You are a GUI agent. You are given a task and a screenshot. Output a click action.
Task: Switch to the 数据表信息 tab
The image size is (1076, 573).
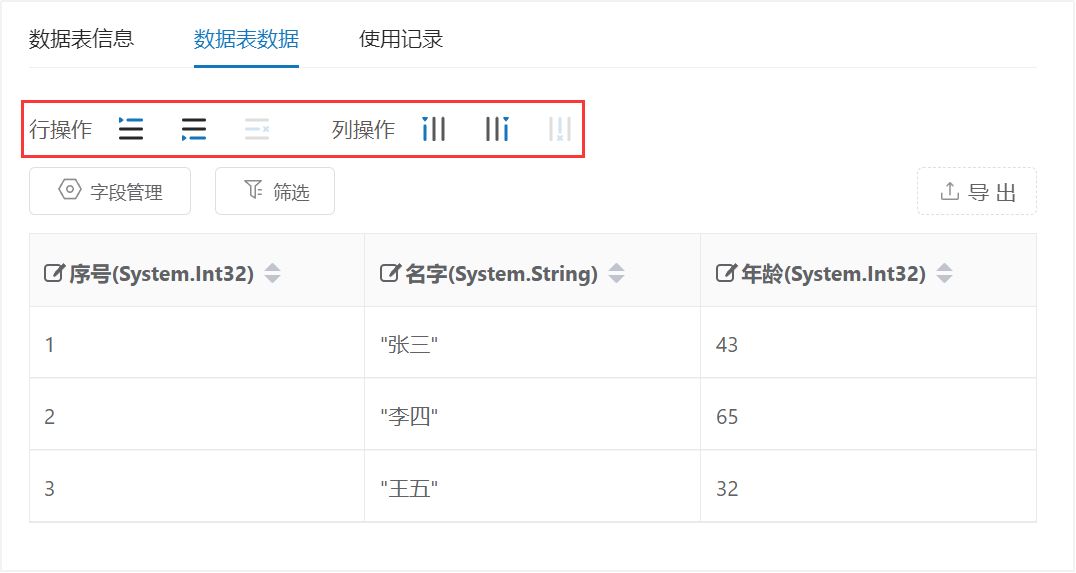[x=82, y=40]
